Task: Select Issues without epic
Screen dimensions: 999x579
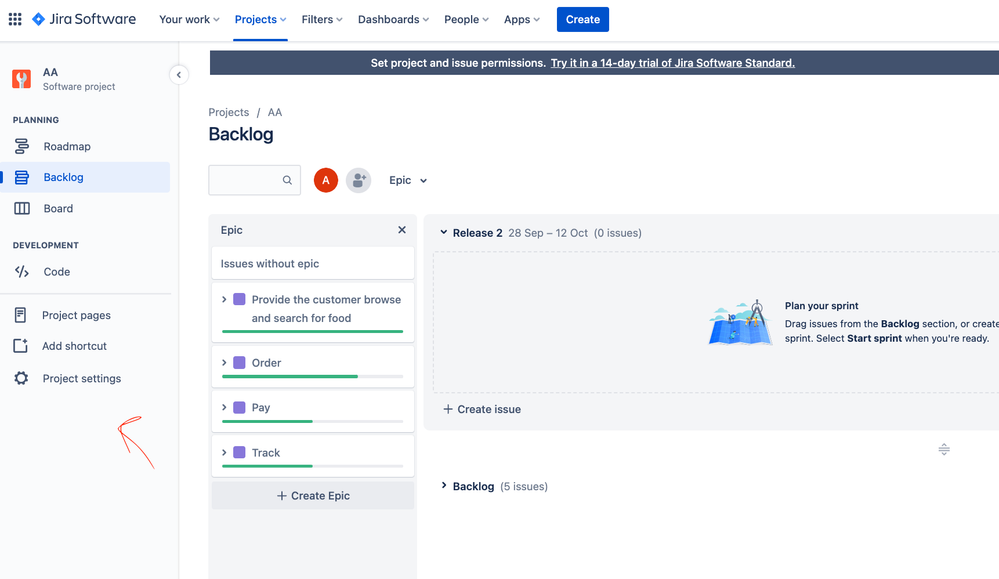Action: [313, 263]
